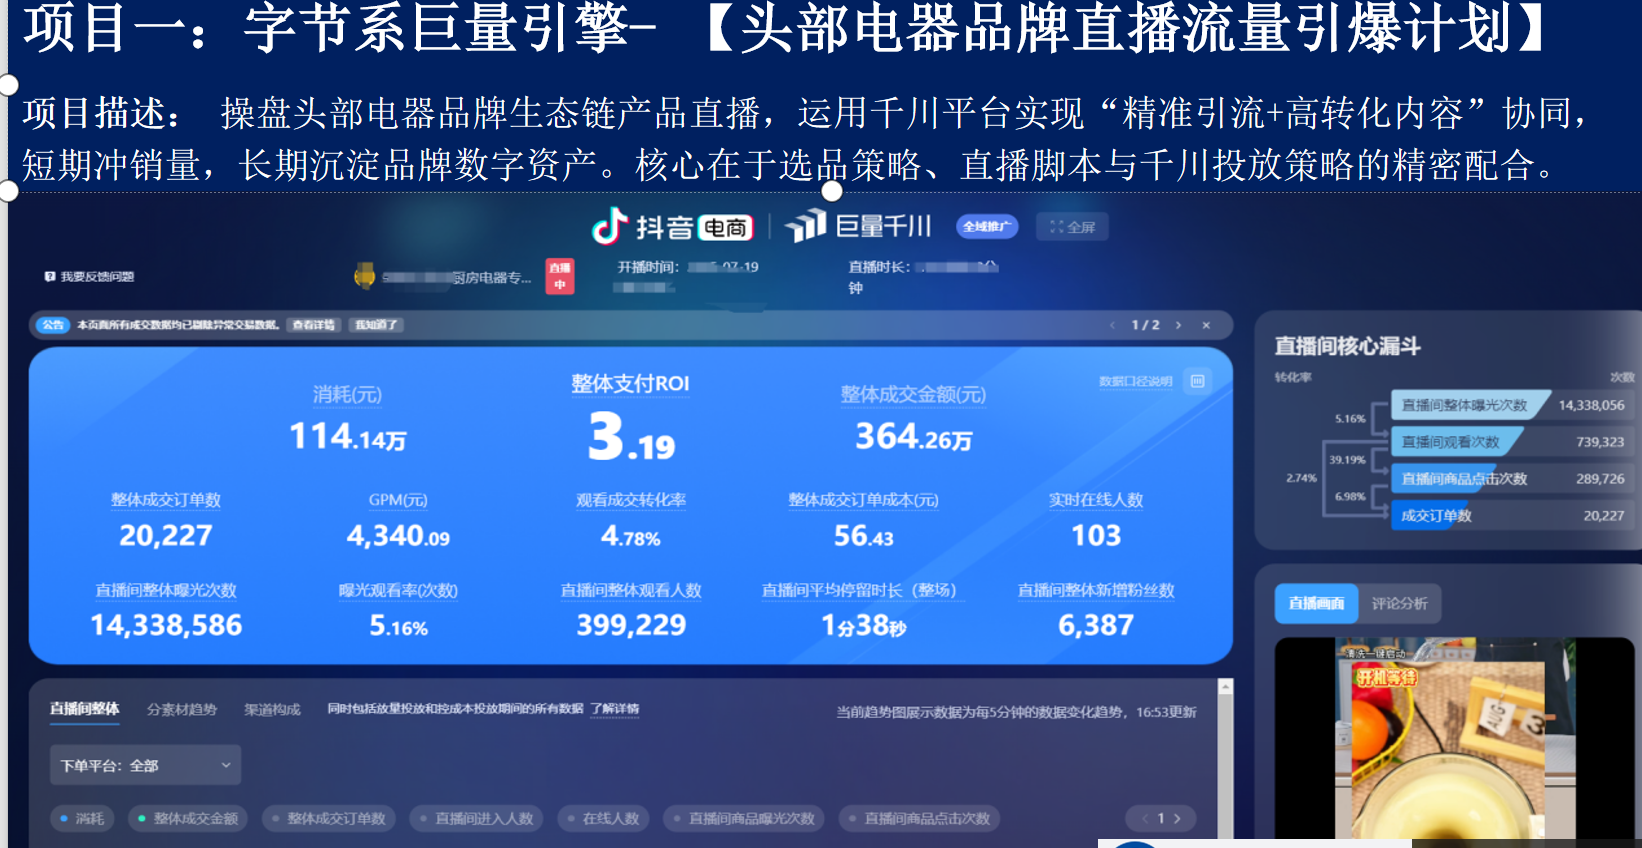Open the 下单平台 dropdown
Viewport: 1642px width, 848px height.
[x=145, y=765]
